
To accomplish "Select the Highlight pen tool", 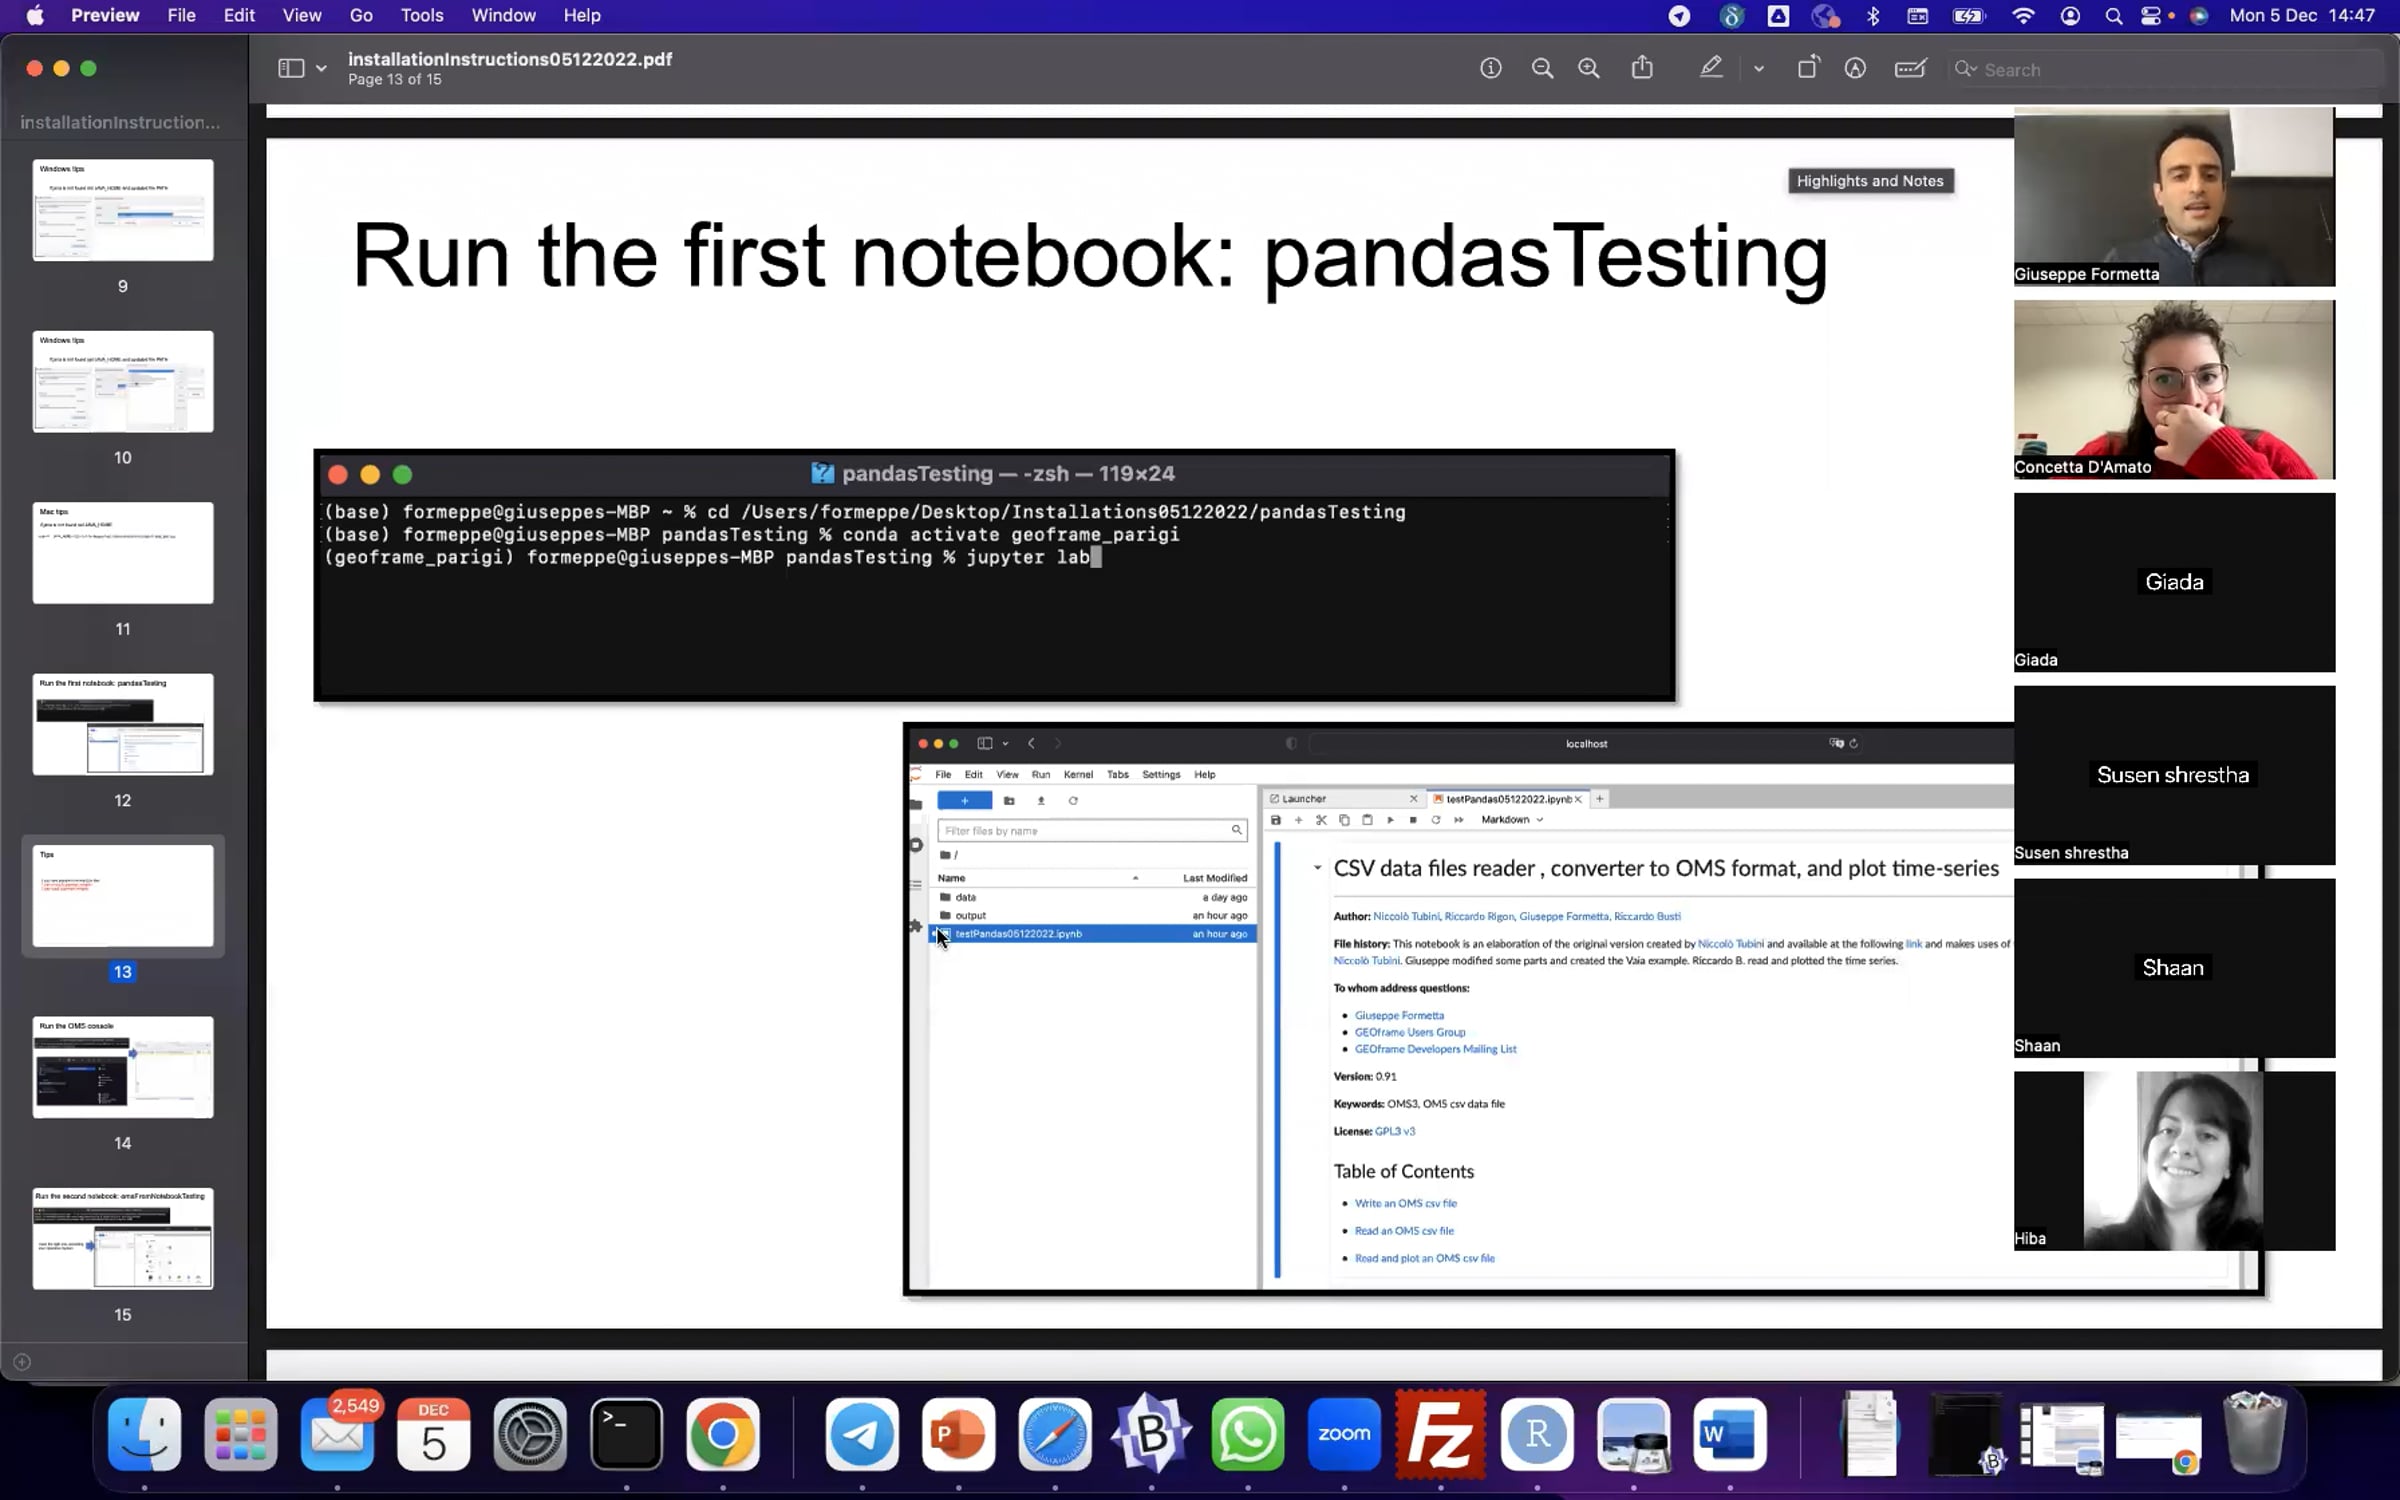I will (x=1711, y=69).
